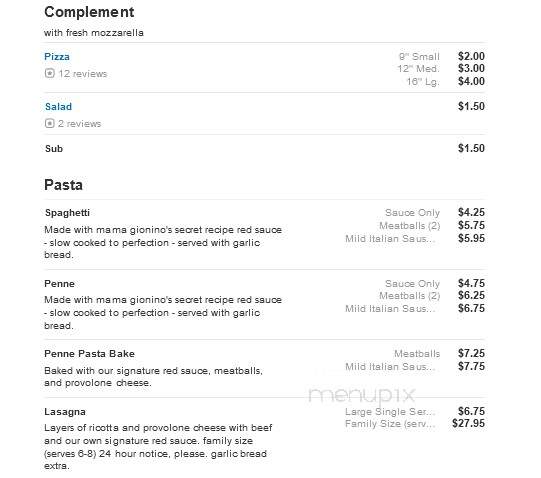Click the review icon under Salad
Screen dimensions: 541x478
pyautogui.click(x=50, y=123)
